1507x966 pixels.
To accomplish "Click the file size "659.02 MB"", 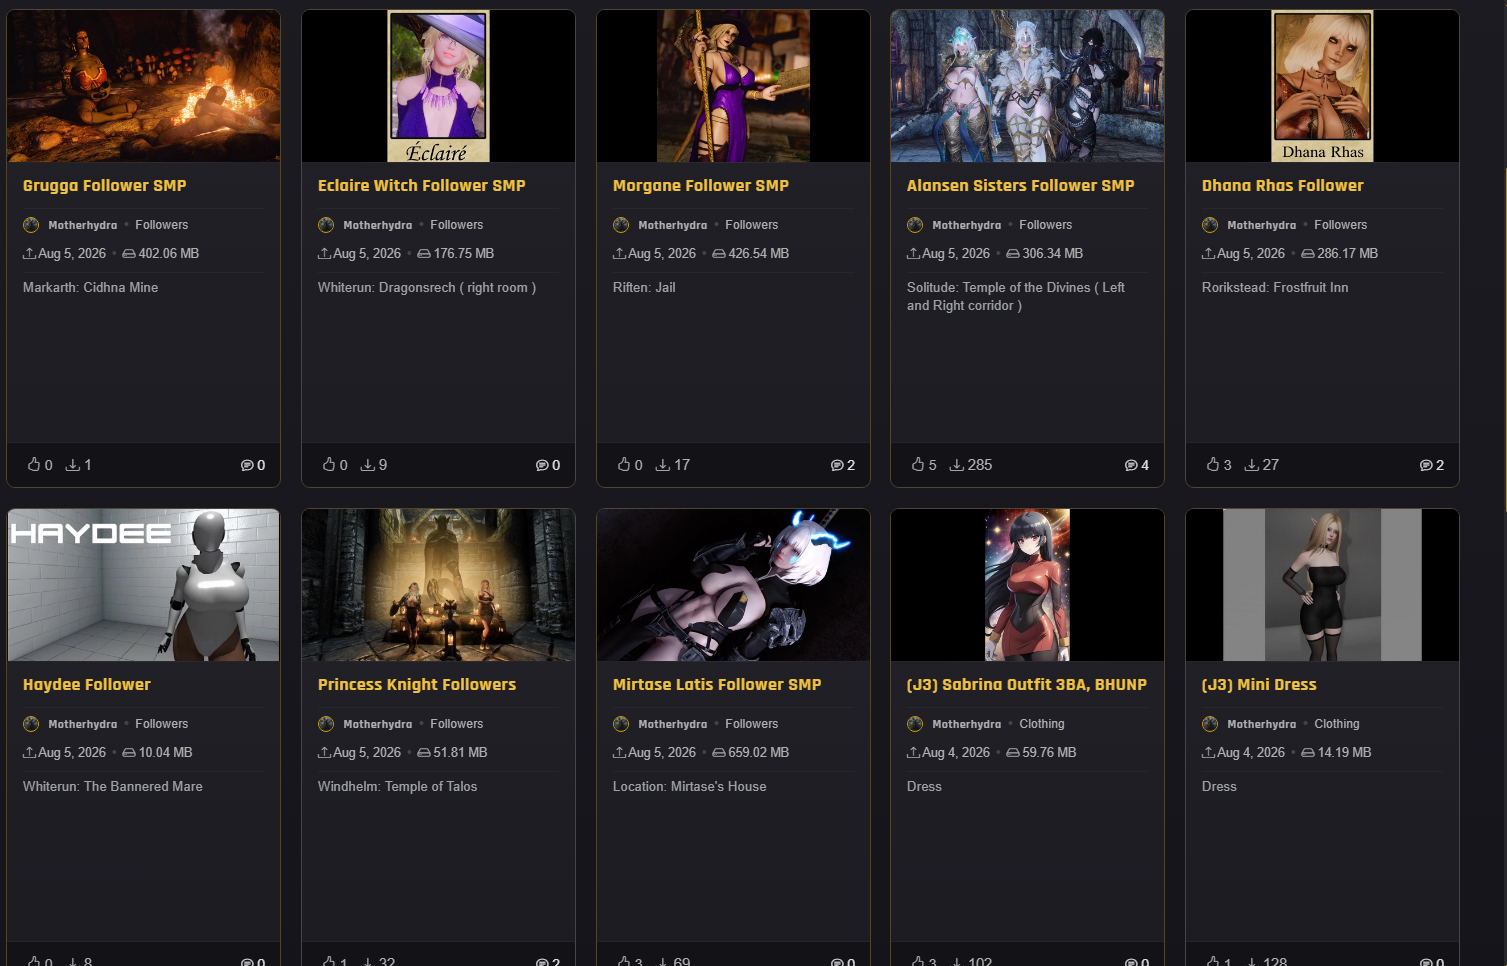I will (x=759, y=753).
